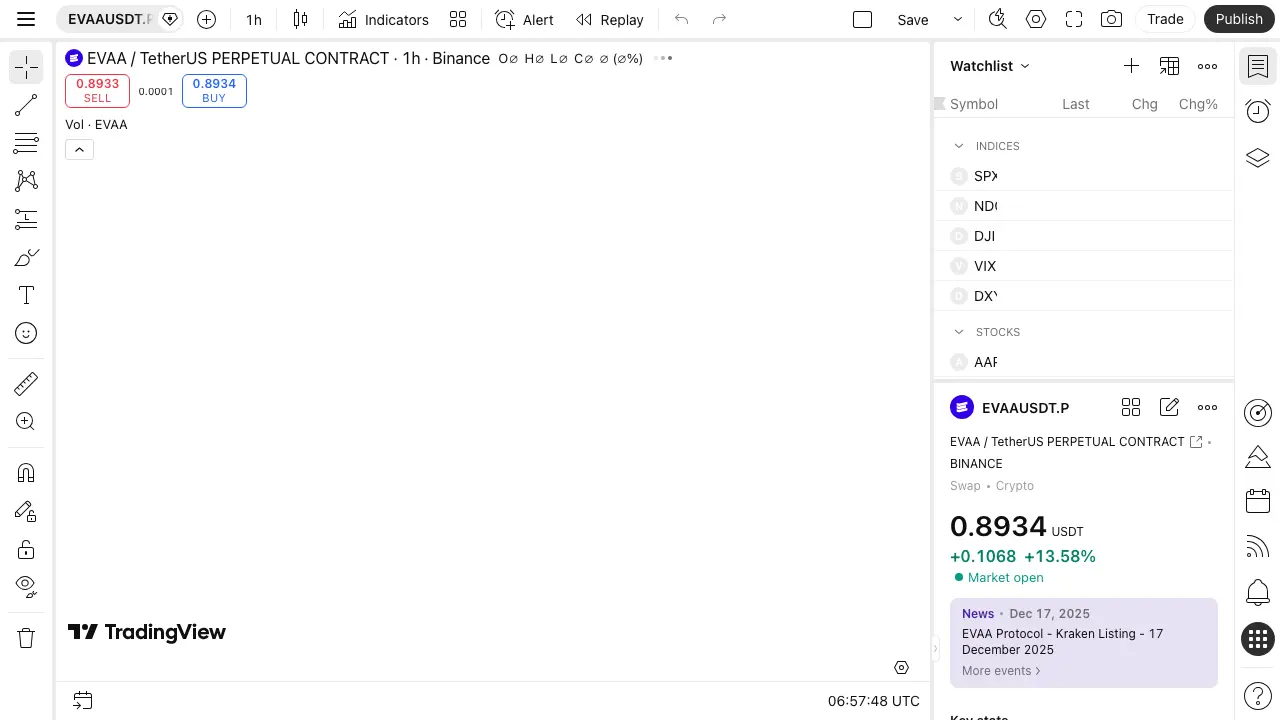1280x720 pixels.
Task: Open the Trade panel
Action: point(1165,19)
